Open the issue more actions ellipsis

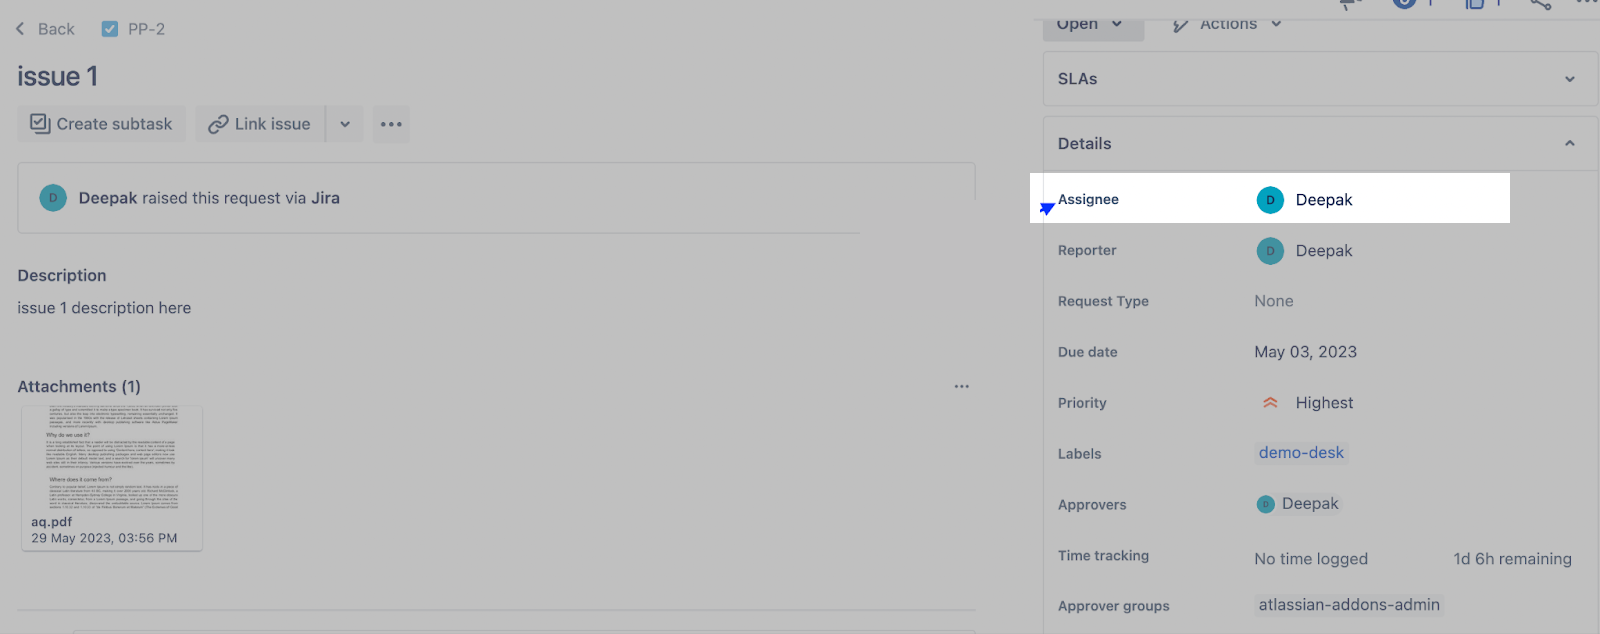point(391,124)
